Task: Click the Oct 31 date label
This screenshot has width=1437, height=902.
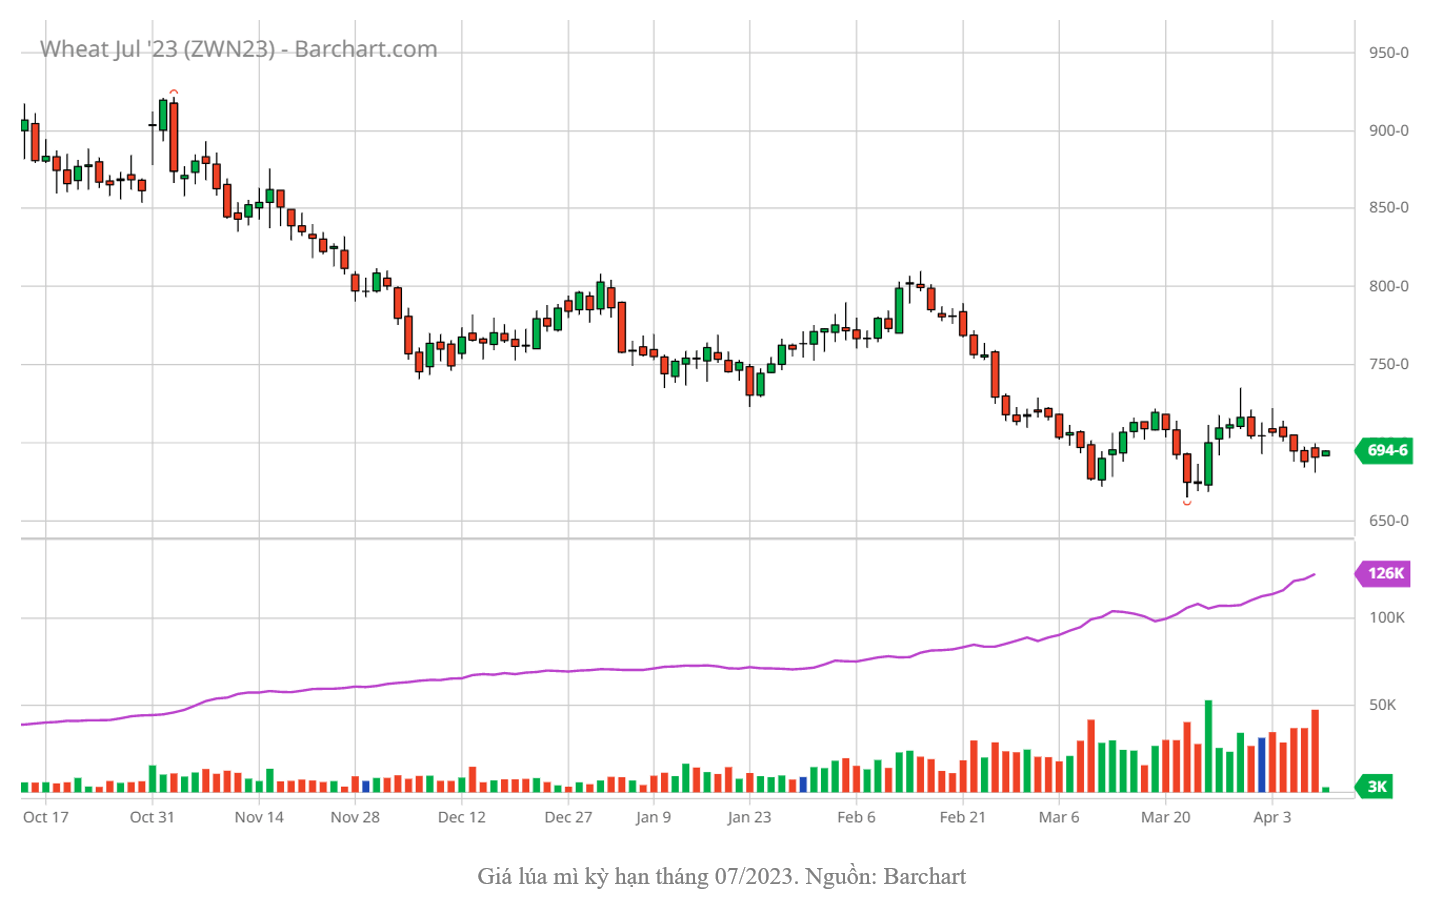Action: 152,817
